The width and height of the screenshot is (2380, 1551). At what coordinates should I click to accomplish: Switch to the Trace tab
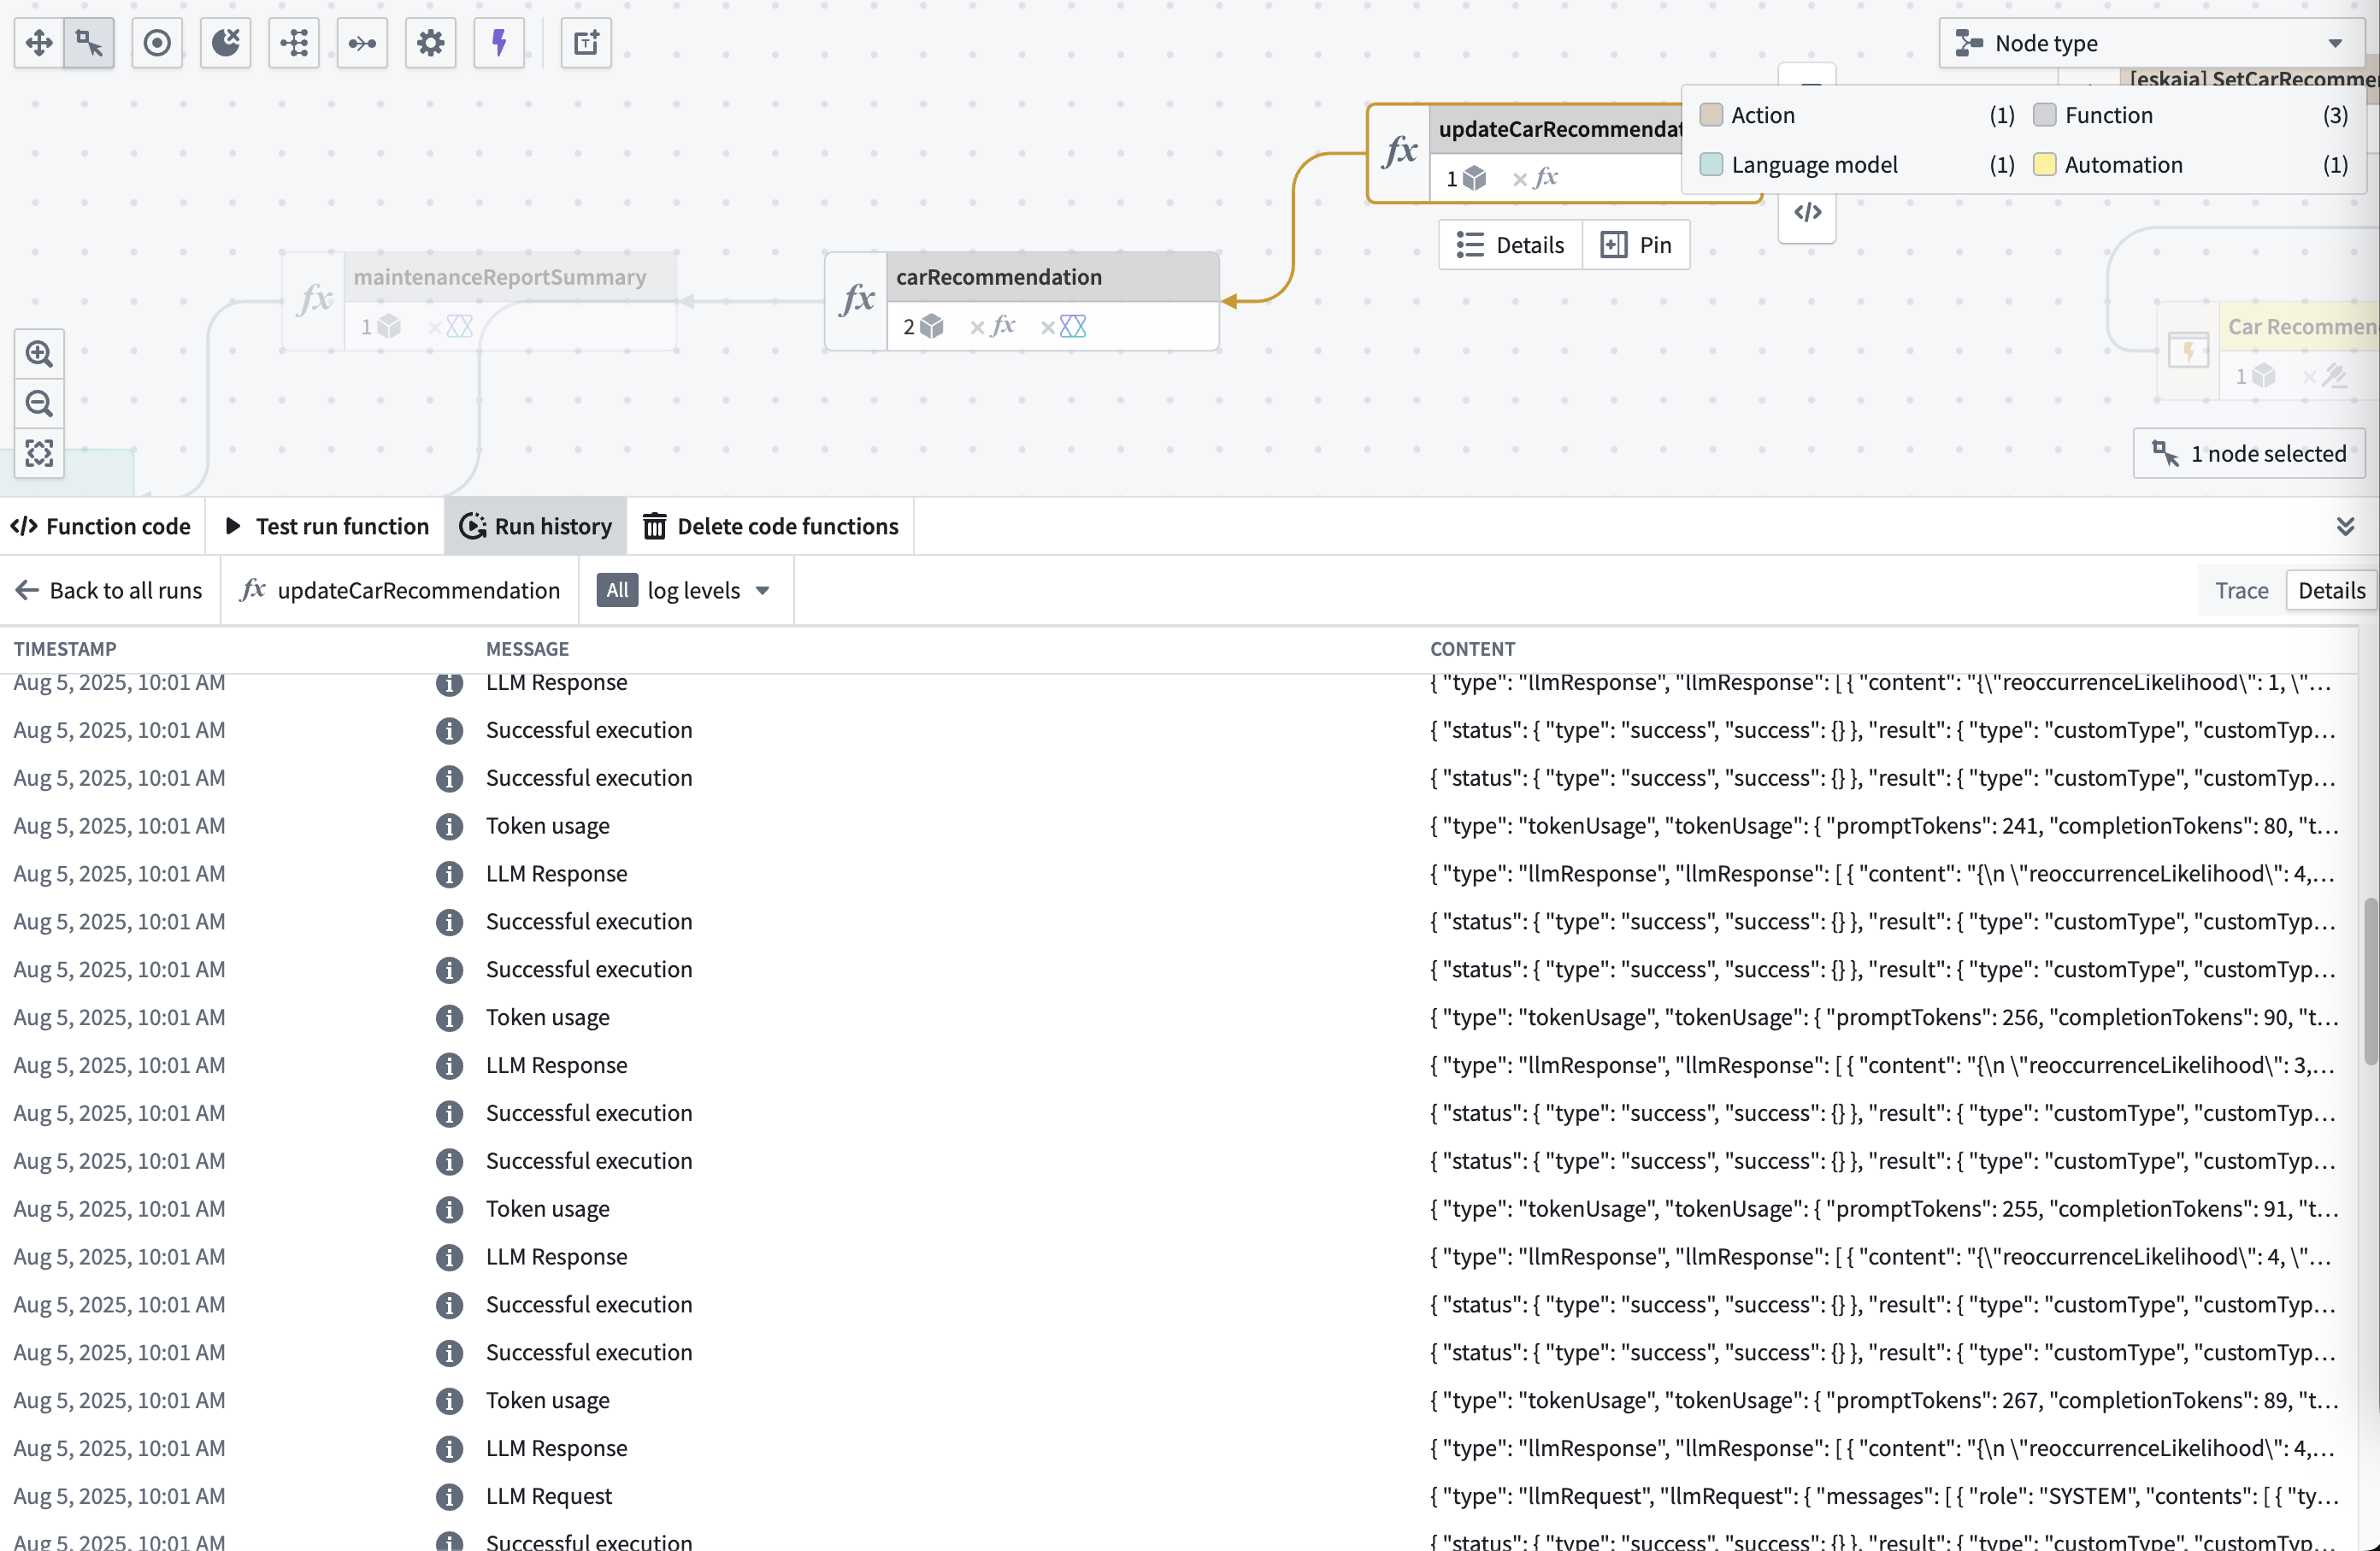pos(2240,590)
